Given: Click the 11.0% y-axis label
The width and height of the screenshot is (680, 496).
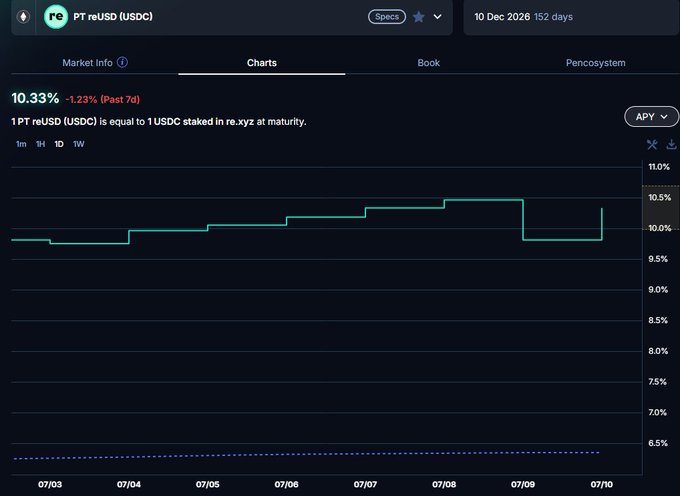Looking at the screenshot, I should 659,167.
